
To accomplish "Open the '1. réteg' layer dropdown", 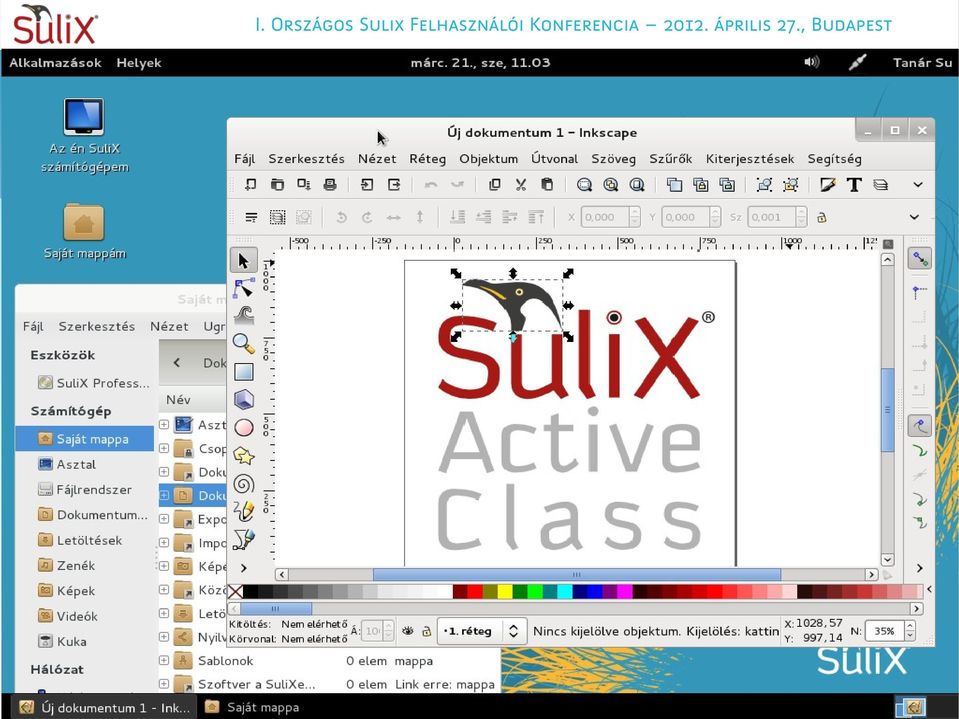I will [481, 631].
